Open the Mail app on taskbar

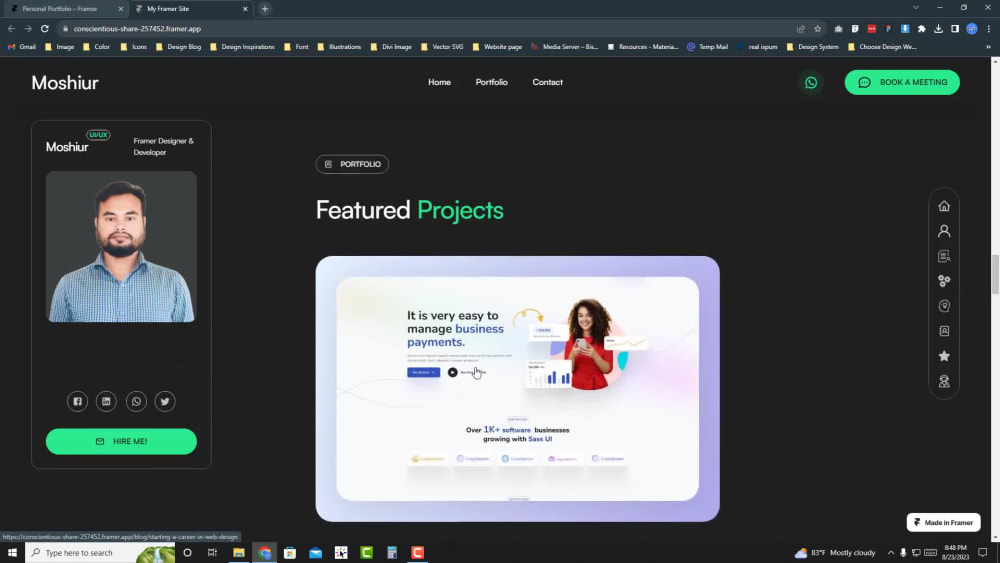coord(316,553)
